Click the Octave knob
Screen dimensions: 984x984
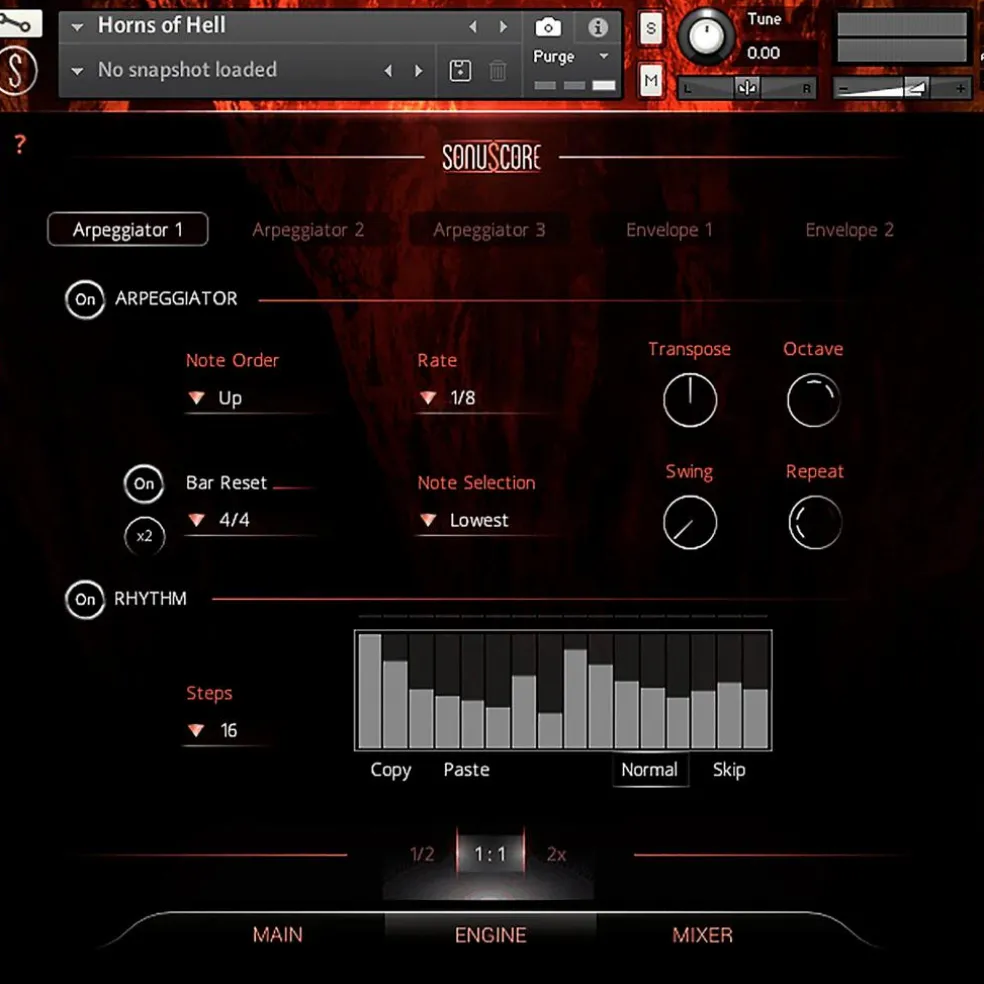tap(813, 400)
